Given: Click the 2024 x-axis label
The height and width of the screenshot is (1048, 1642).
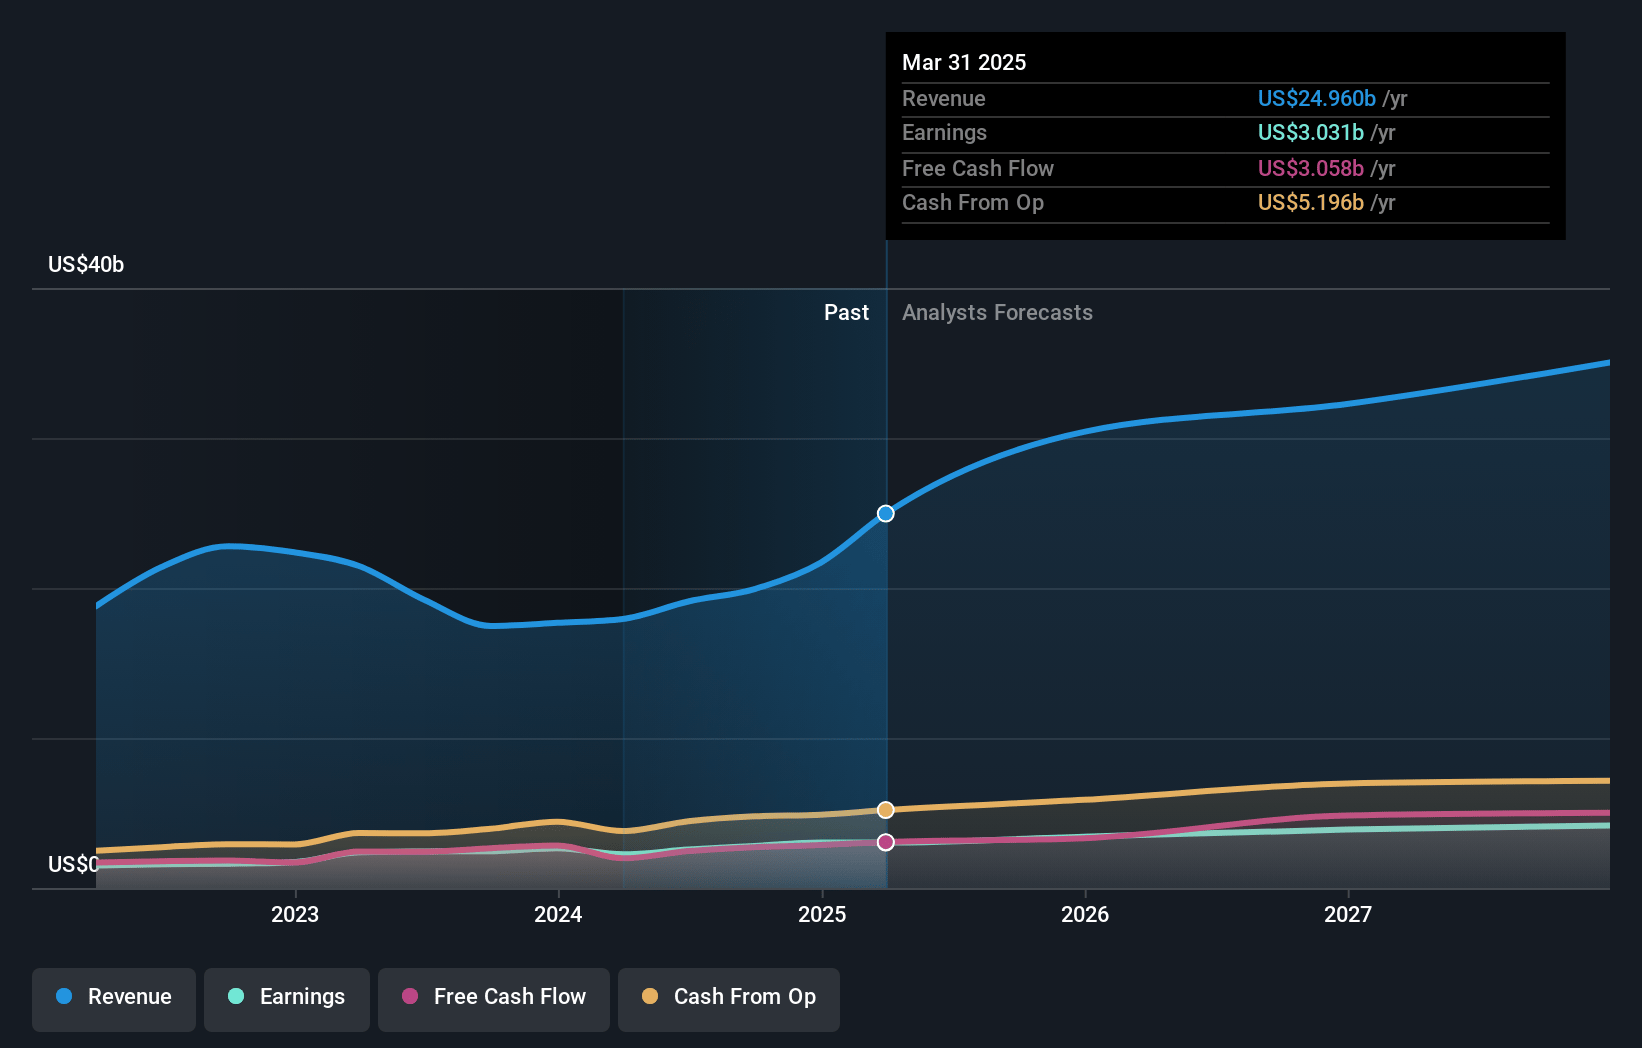Looking at the screenshot, I should tap(558, 914).
